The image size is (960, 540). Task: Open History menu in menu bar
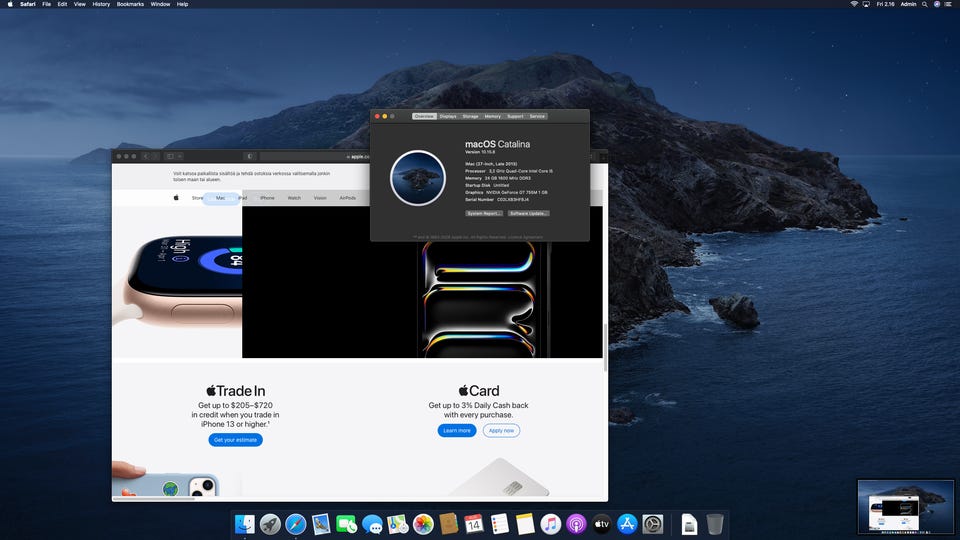pos(101,4)
